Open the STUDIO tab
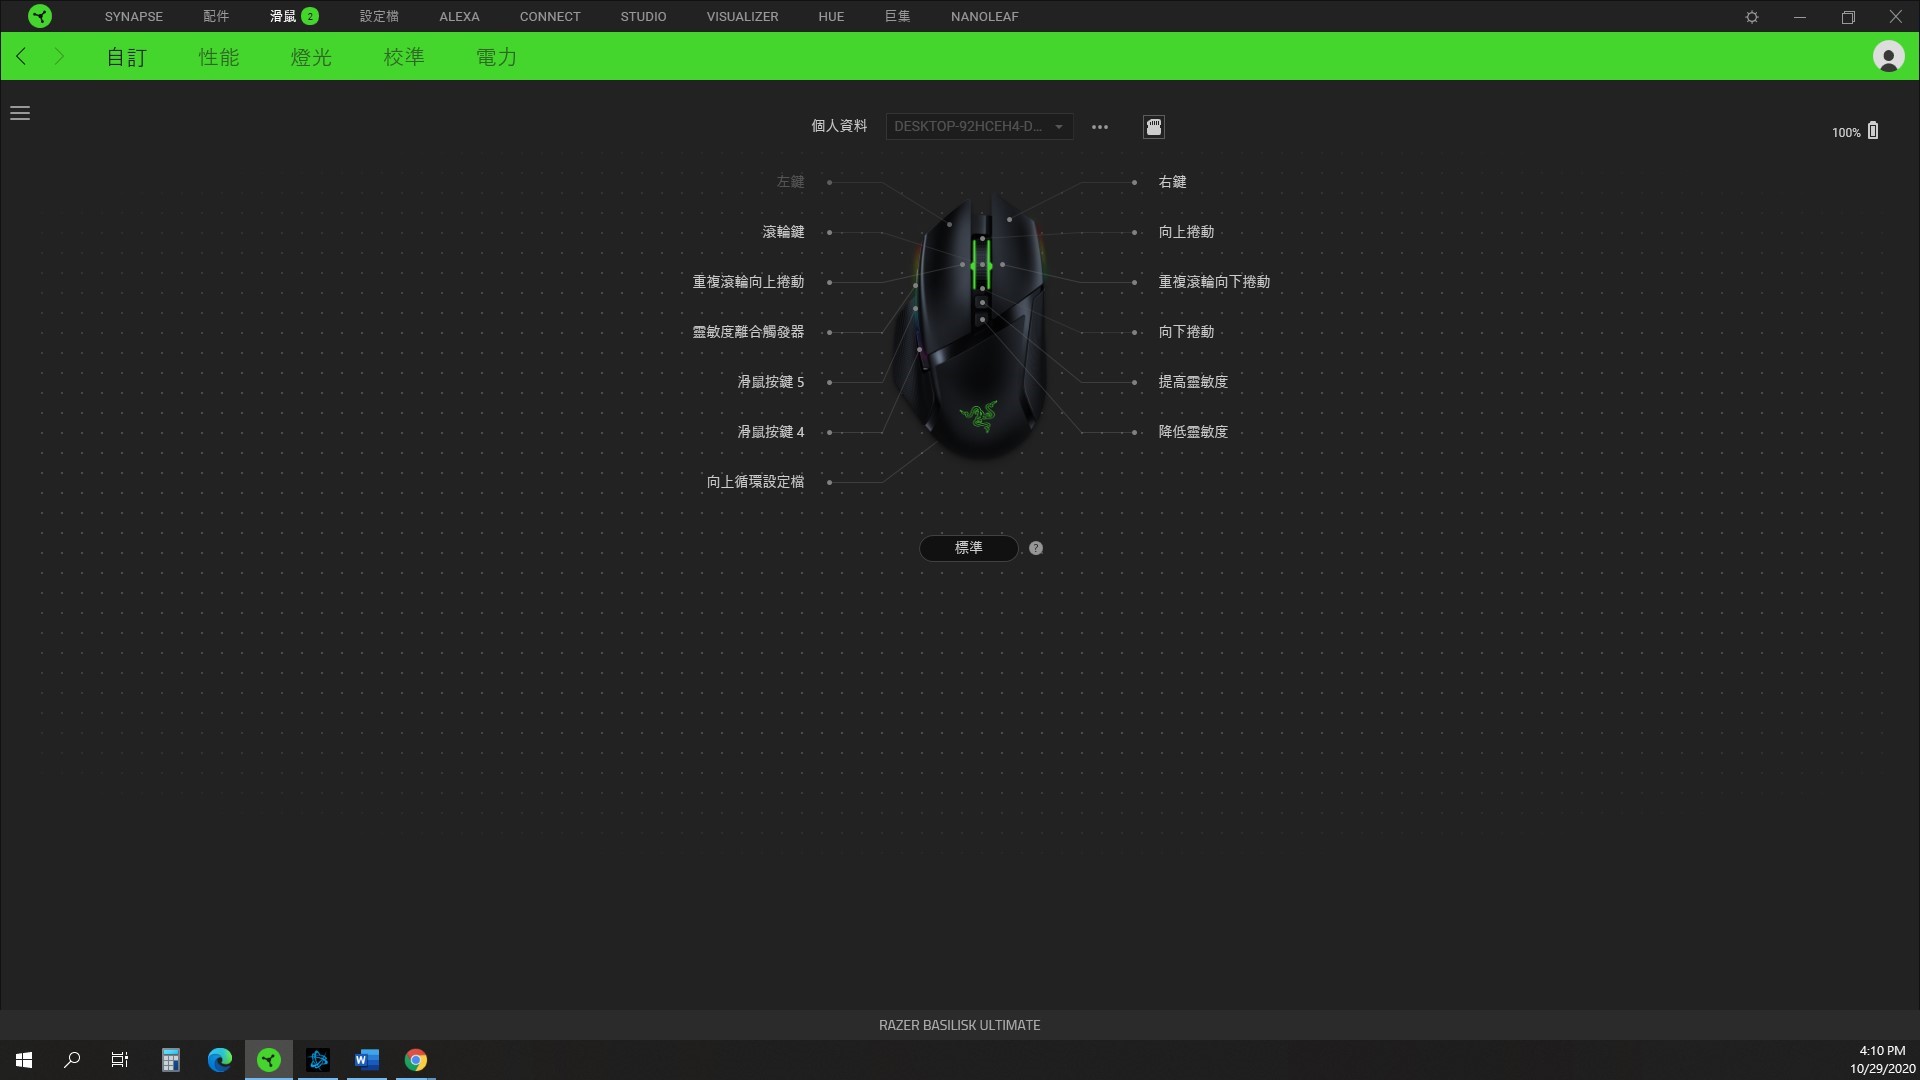Screen dimensions: 1920x1080 pyautogui.click(x=643, y=17)
